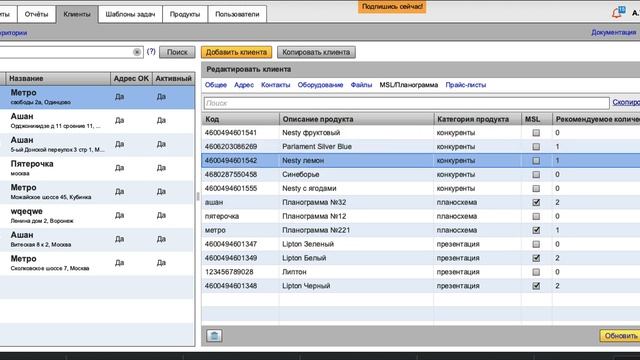Uncheck MSL for Планограмма №221

[x=536, y=230]
